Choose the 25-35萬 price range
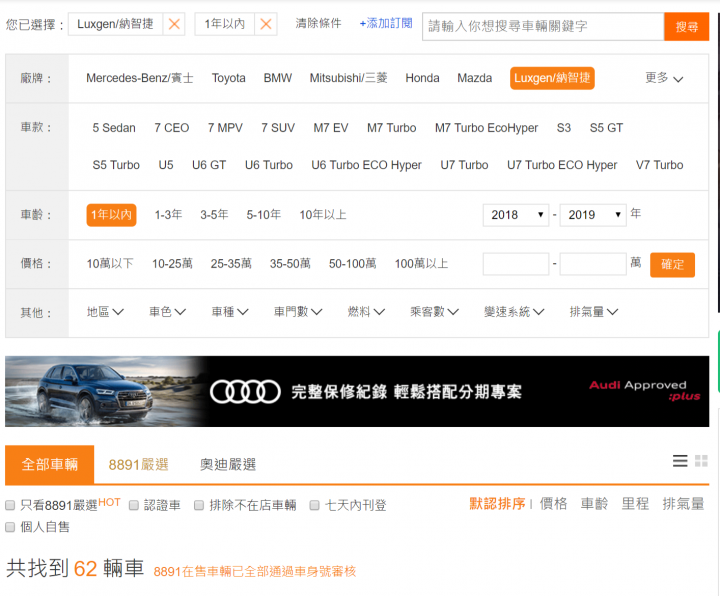 [231, 264]
